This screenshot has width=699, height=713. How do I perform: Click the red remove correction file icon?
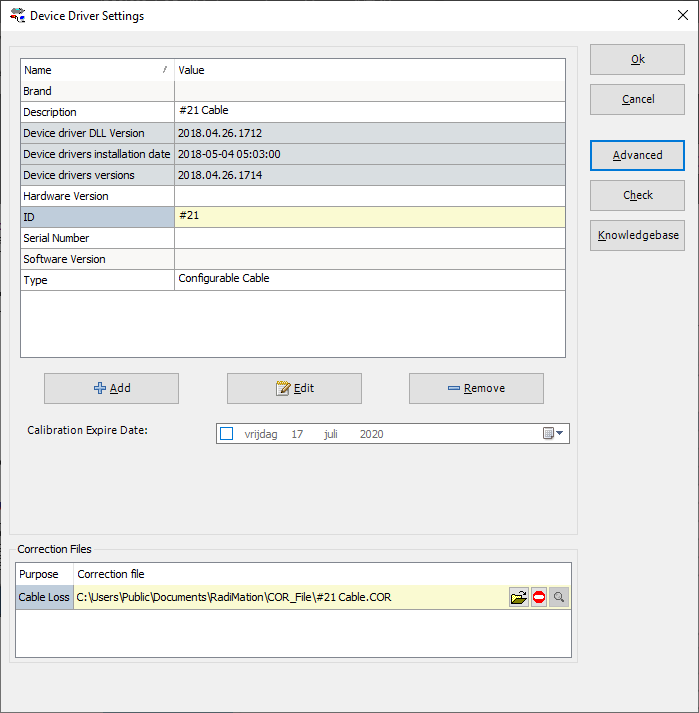(x=539, y=597)
